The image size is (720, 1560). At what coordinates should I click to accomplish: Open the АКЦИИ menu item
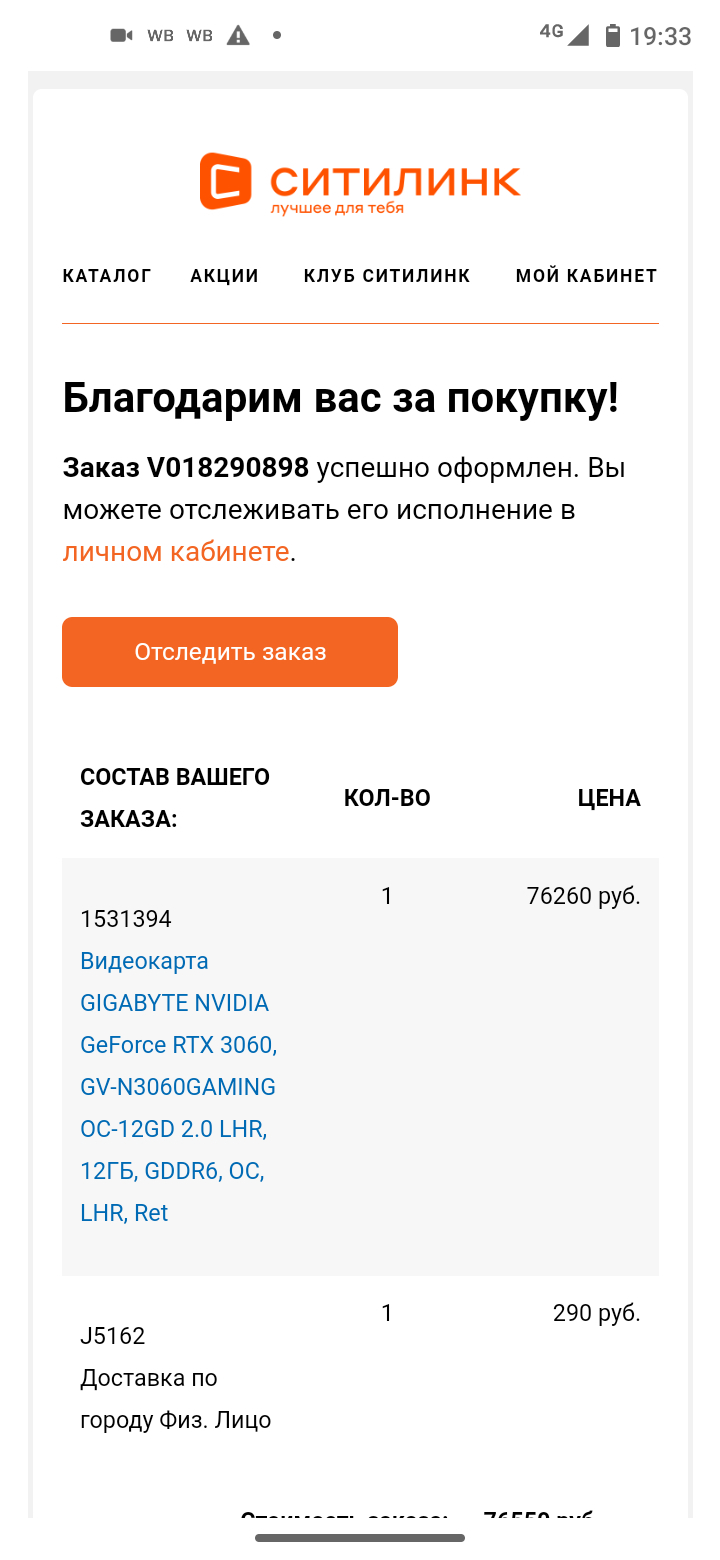(225, 276)
